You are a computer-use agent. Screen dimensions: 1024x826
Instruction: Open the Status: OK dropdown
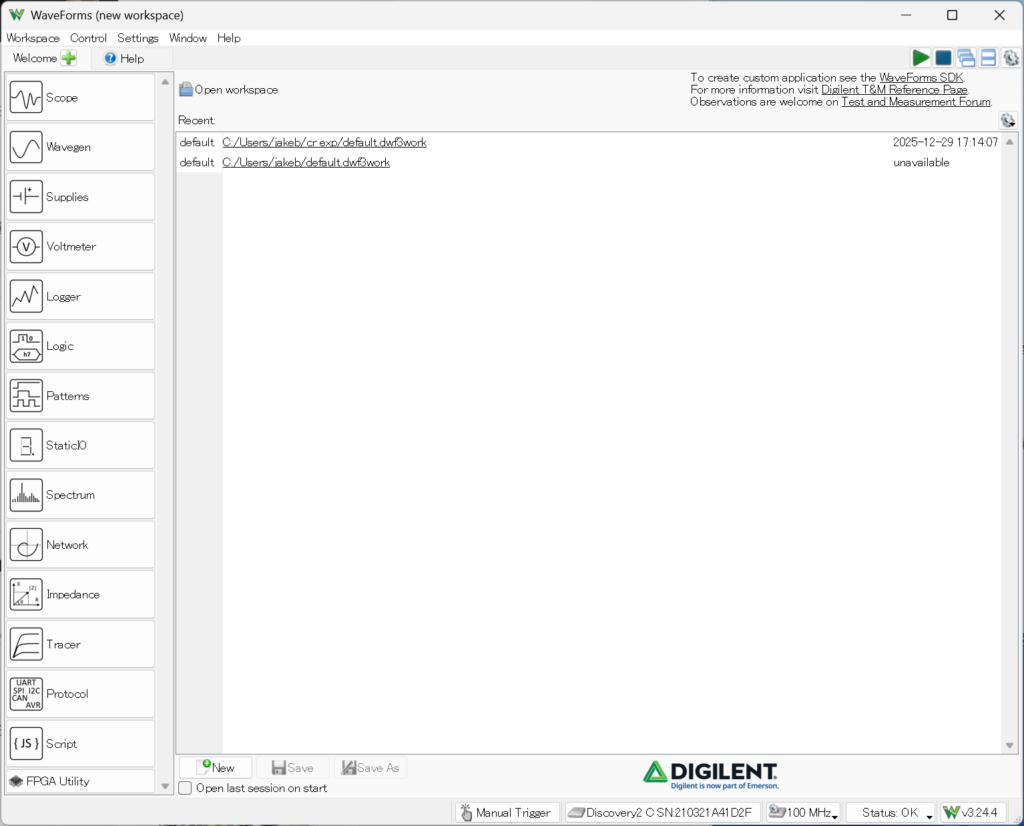pyautogui.click(x=890, y=813)
